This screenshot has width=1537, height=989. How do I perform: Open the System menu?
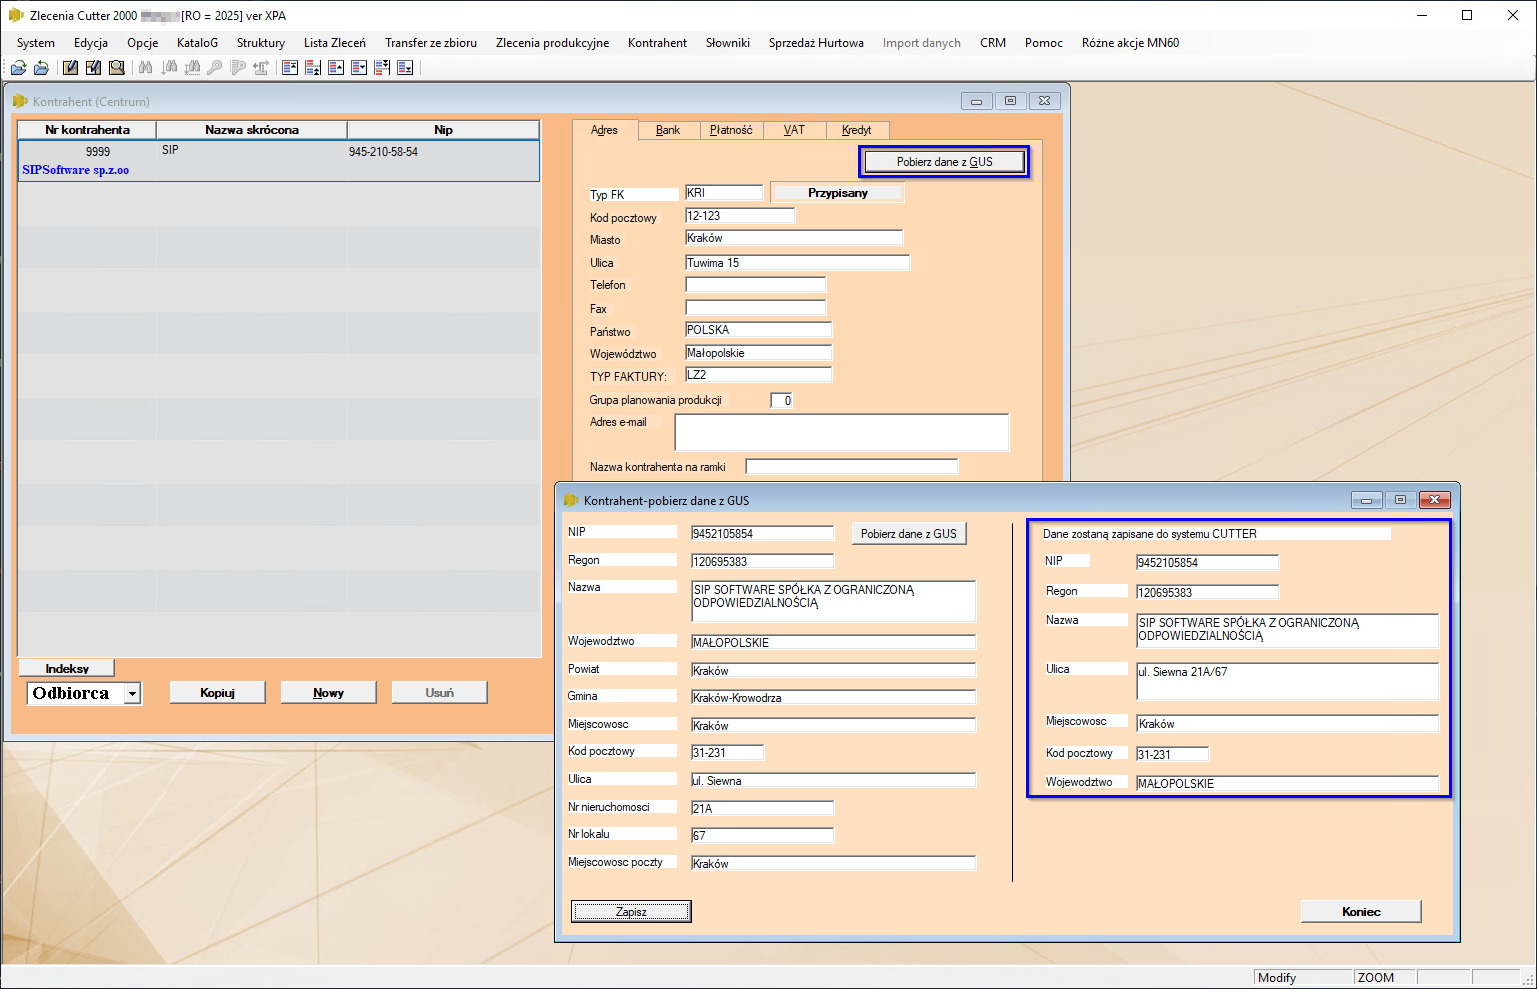36,43
